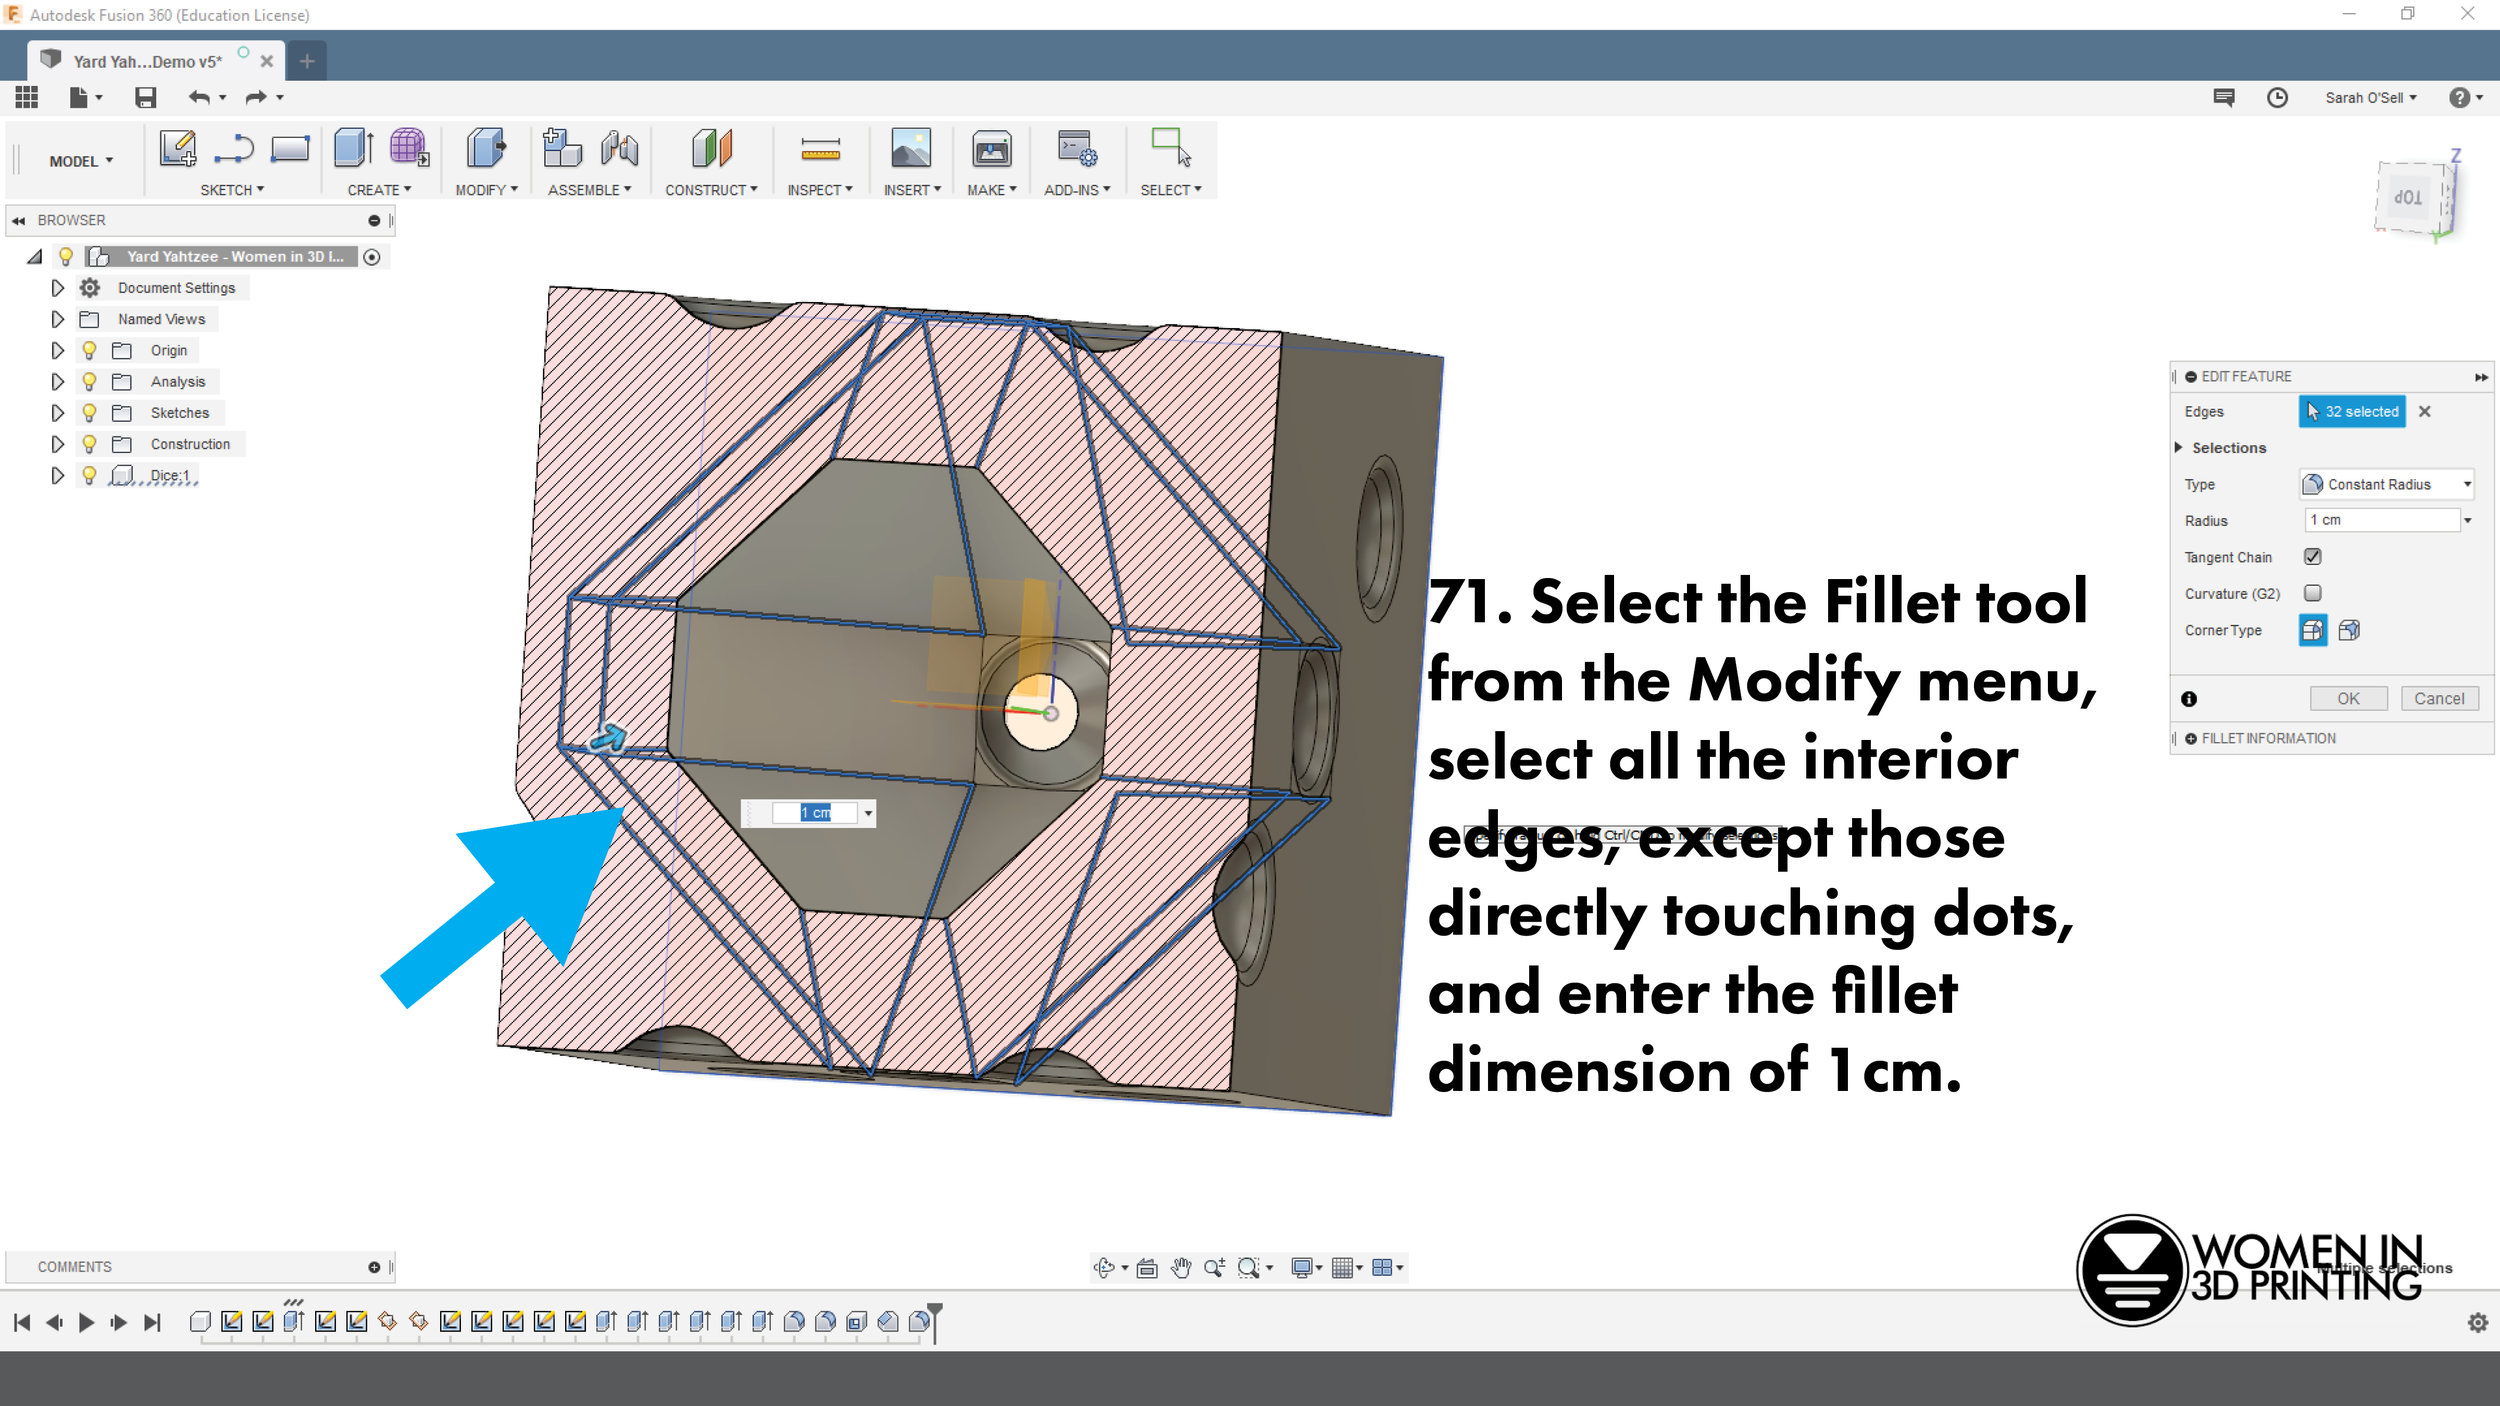Click the Redo arrow
The image size is (2500, 1406).
point(256,97)
